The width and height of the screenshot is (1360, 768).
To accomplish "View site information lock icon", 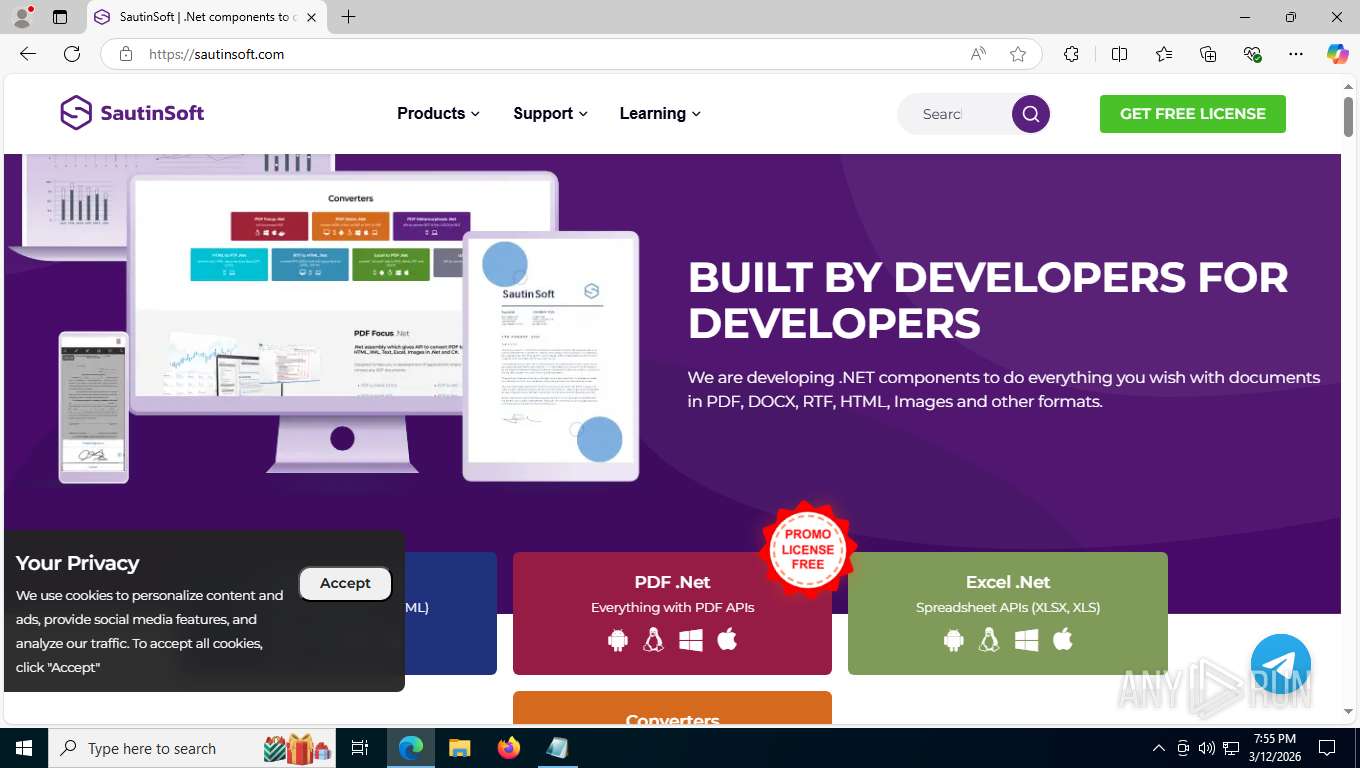I will pos(126,54).
